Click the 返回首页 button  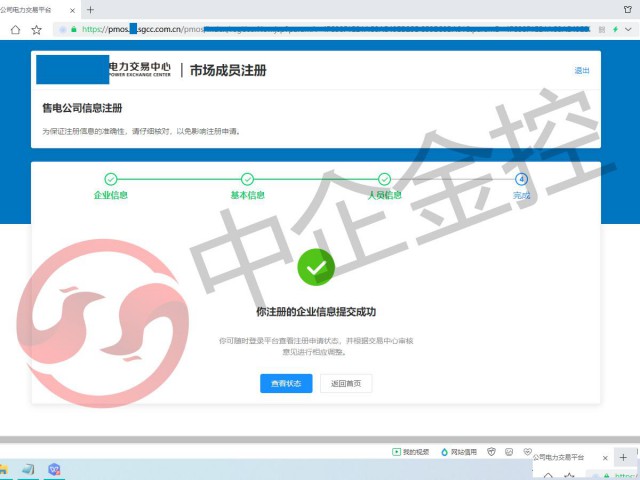tap(346, 383)
